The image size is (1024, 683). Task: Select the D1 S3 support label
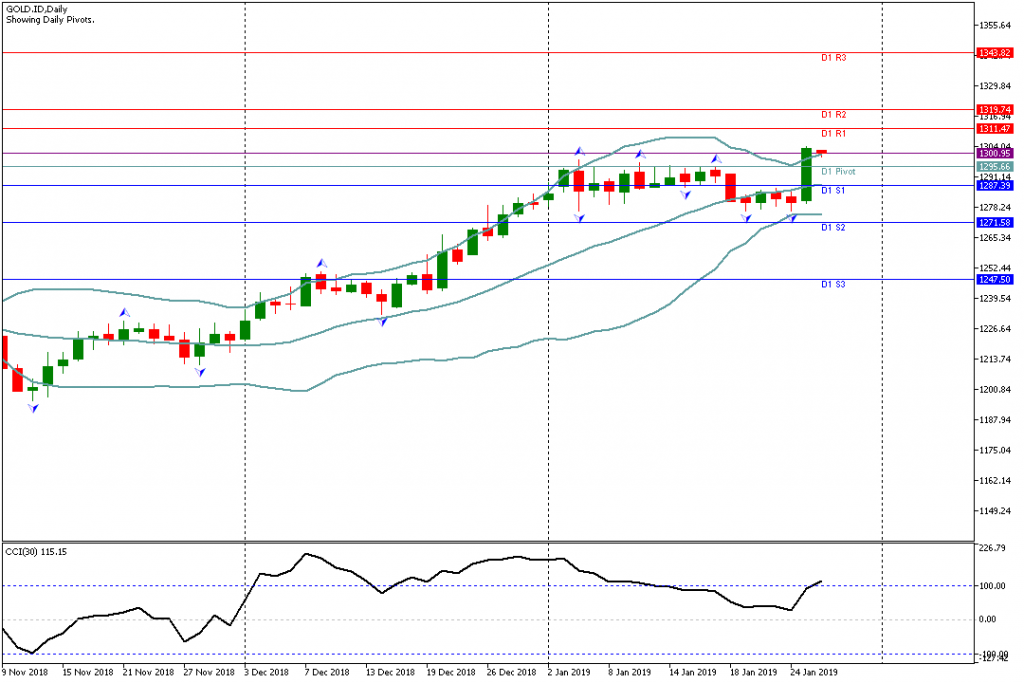point(834,285)
